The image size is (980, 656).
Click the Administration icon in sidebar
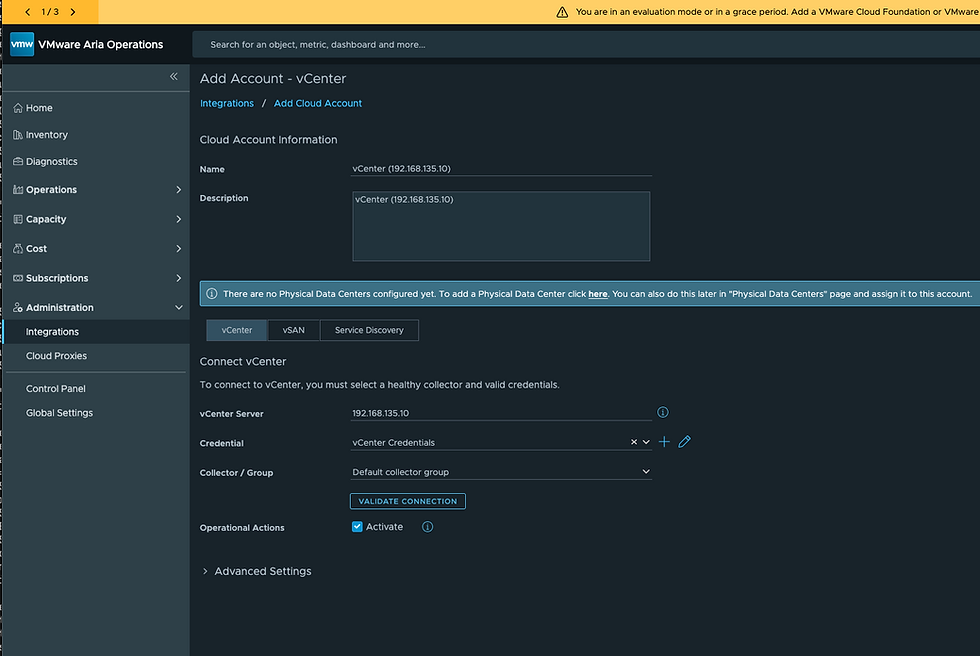[x=18, y=307]
